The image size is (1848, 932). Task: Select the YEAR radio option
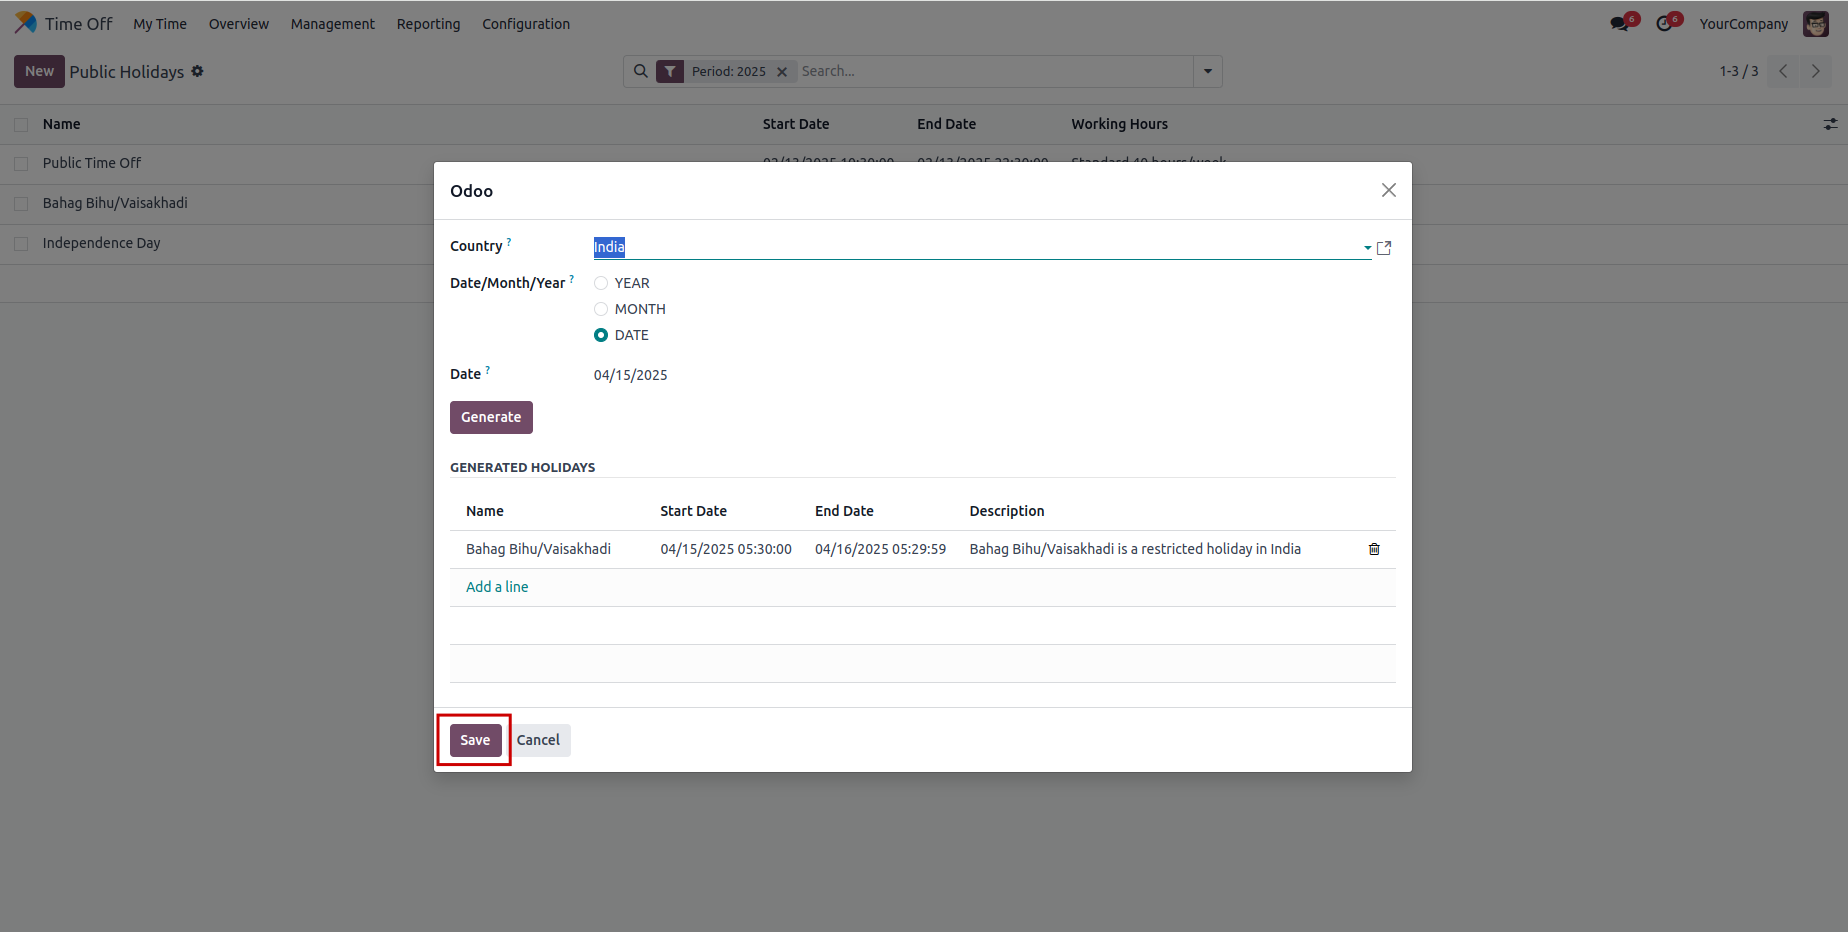601,283
